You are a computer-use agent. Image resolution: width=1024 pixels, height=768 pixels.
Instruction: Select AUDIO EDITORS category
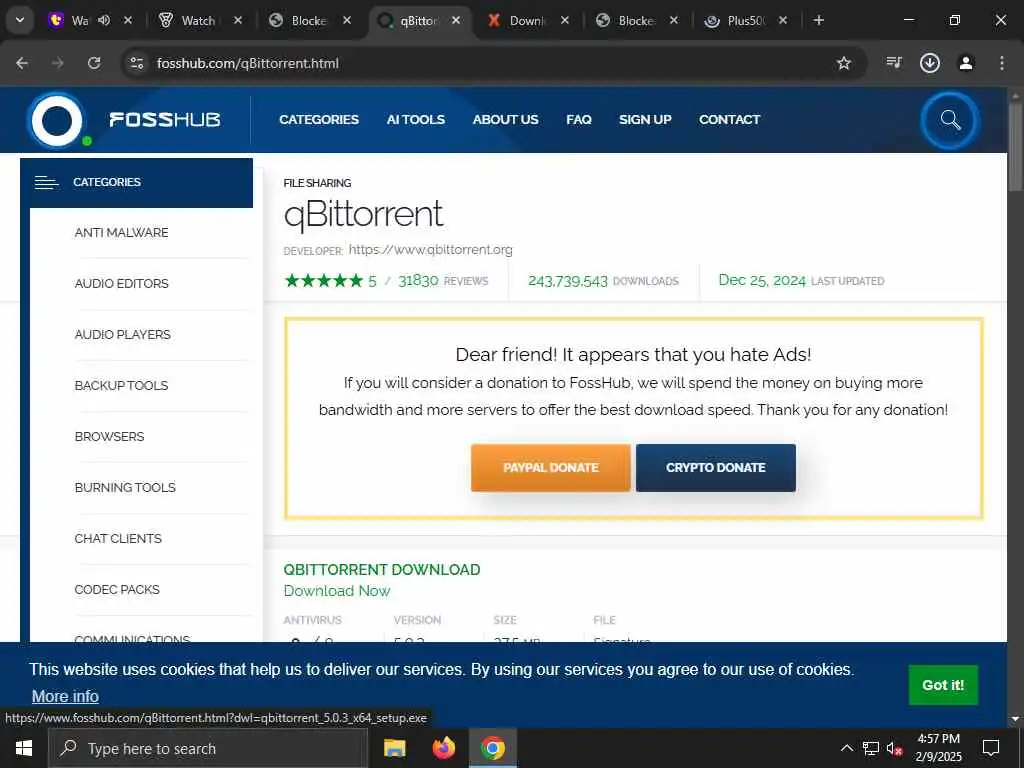click(x=121, y=283)
